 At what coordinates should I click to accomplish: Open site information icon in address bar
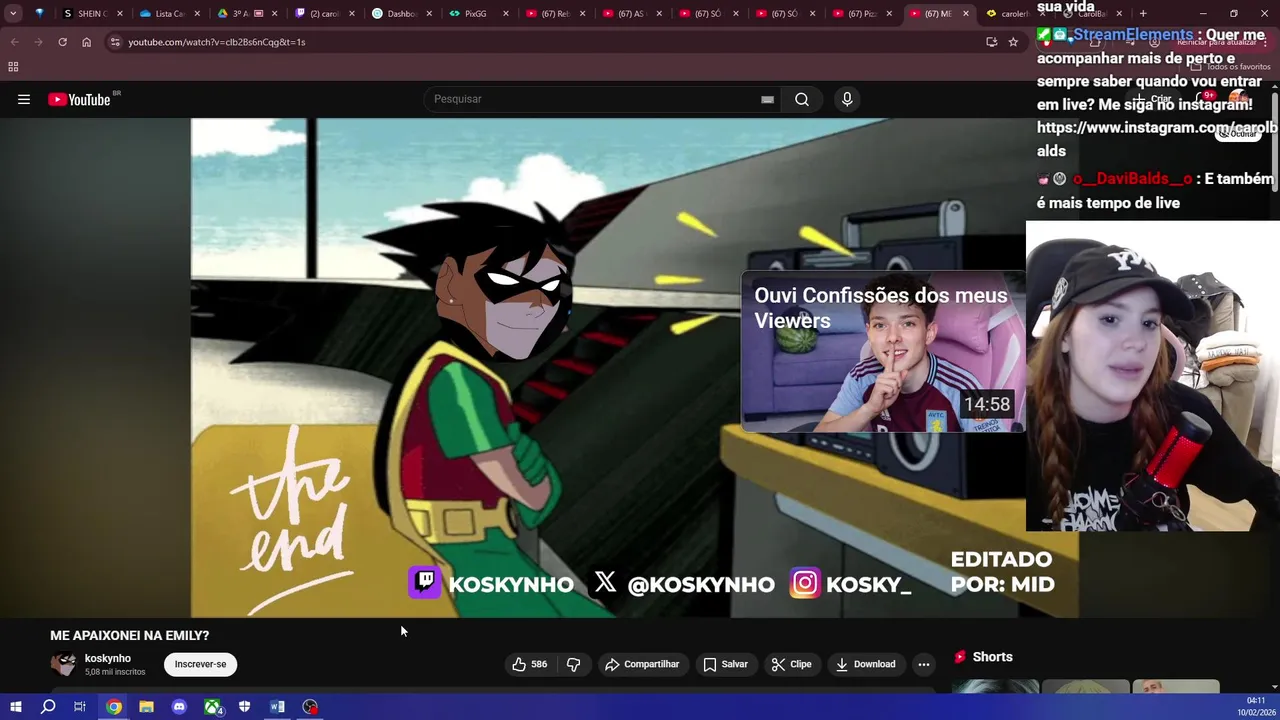point(115,42)
